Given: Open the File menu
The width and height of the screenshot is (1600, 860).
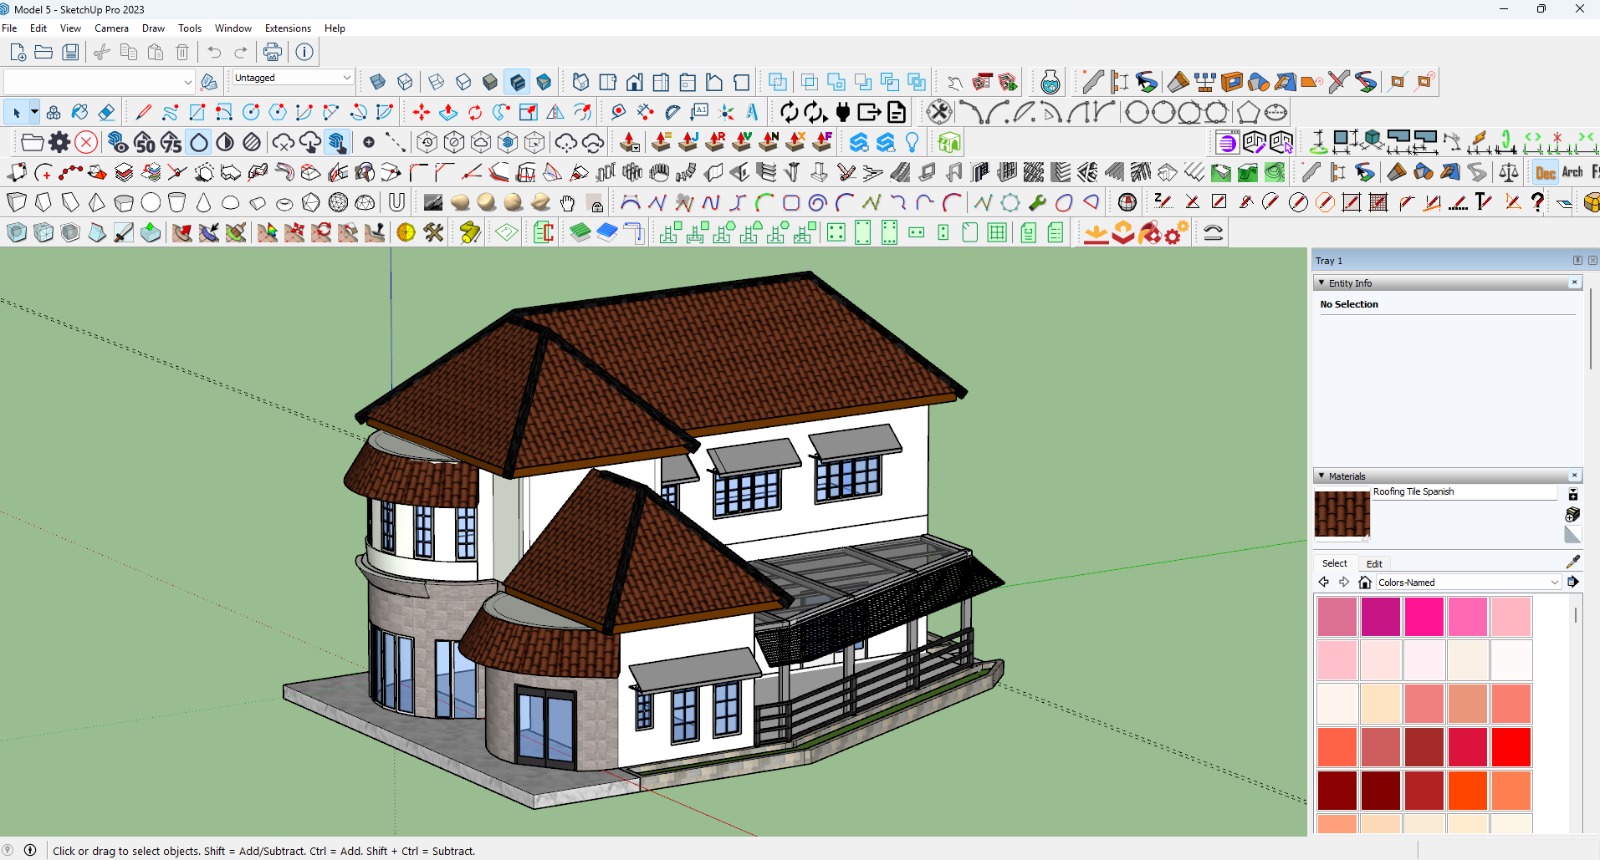Looking at the screenshot, I should click(9, 28).
